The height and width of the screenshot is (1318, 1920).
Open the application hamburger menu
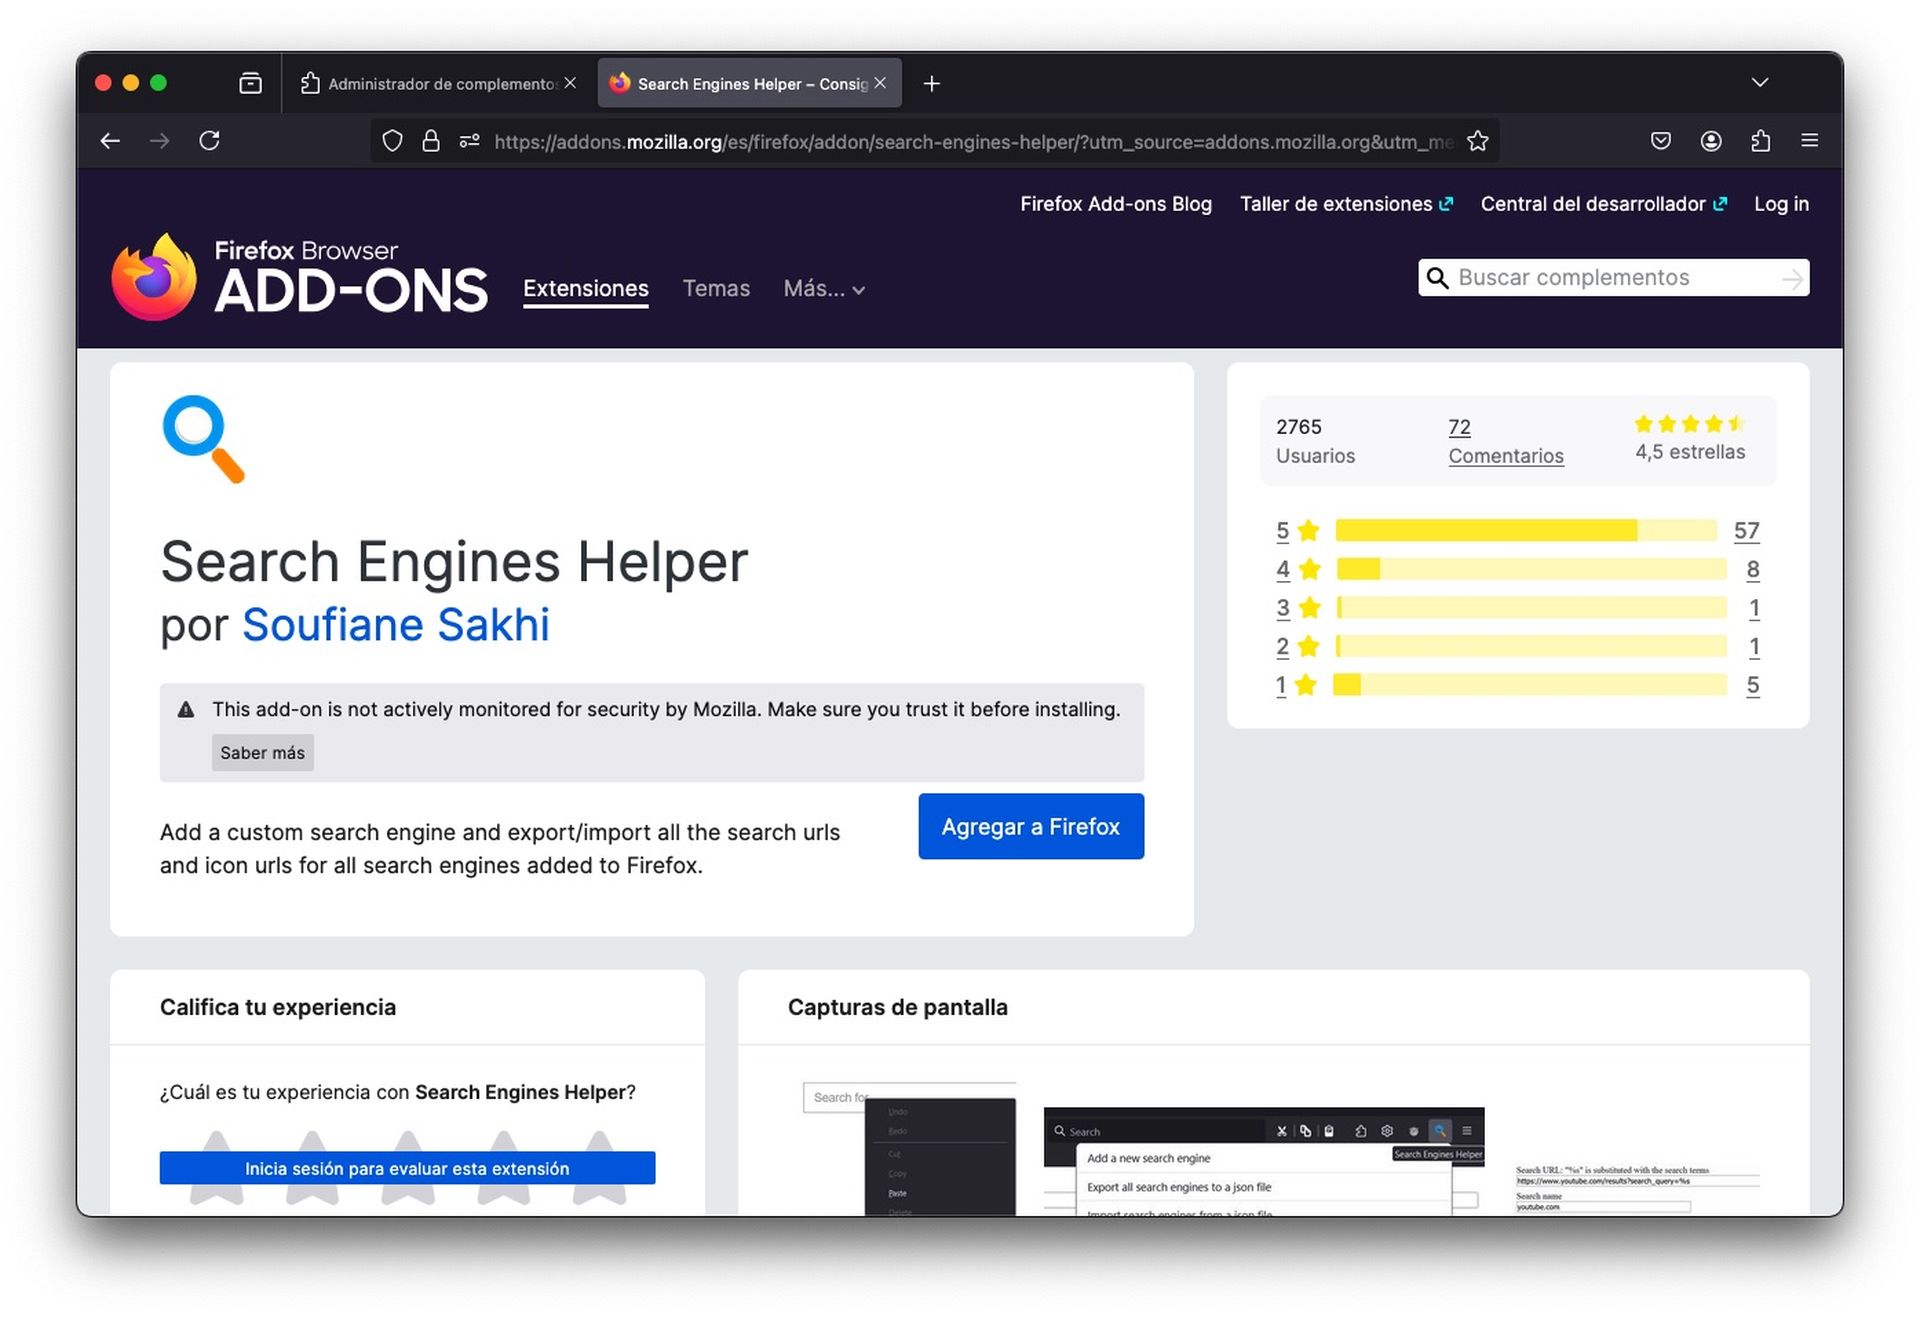click(x=1810, y=141)
